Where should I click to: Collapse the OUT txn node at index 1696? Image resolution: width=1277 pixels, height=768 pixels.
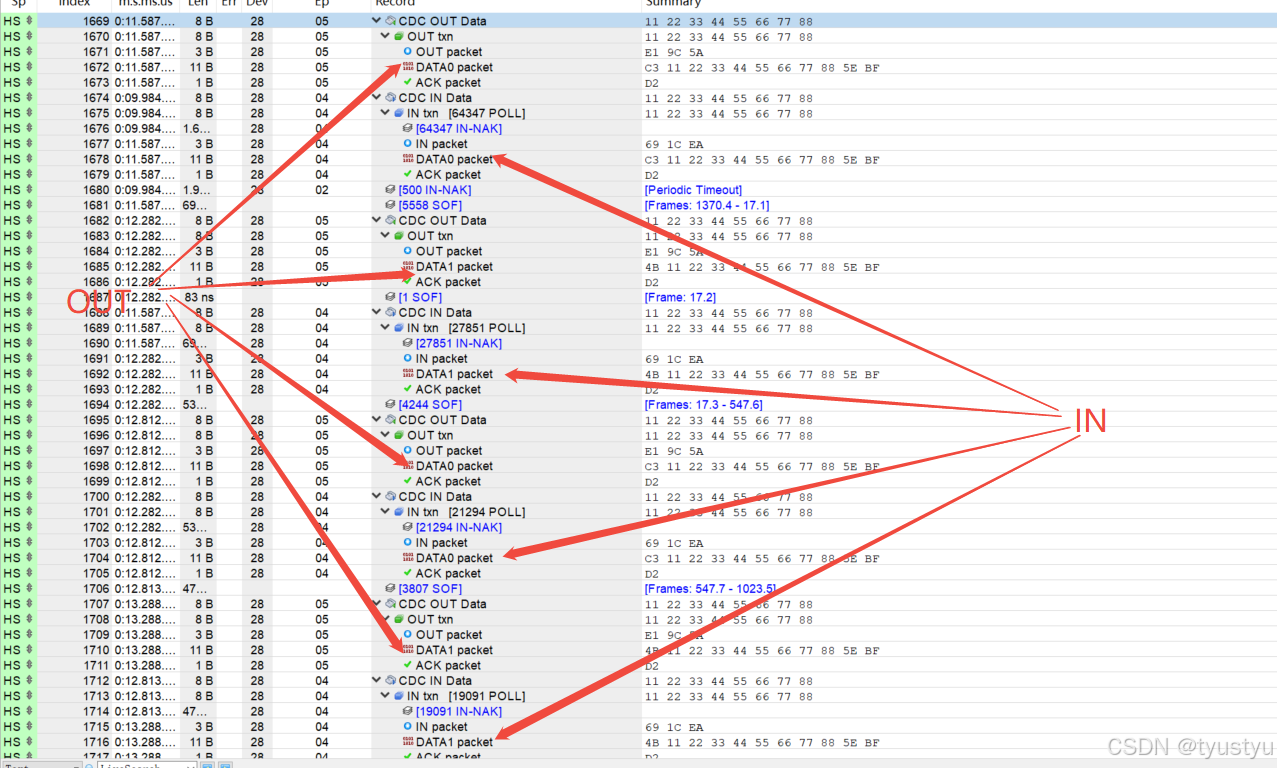[386, 435]
